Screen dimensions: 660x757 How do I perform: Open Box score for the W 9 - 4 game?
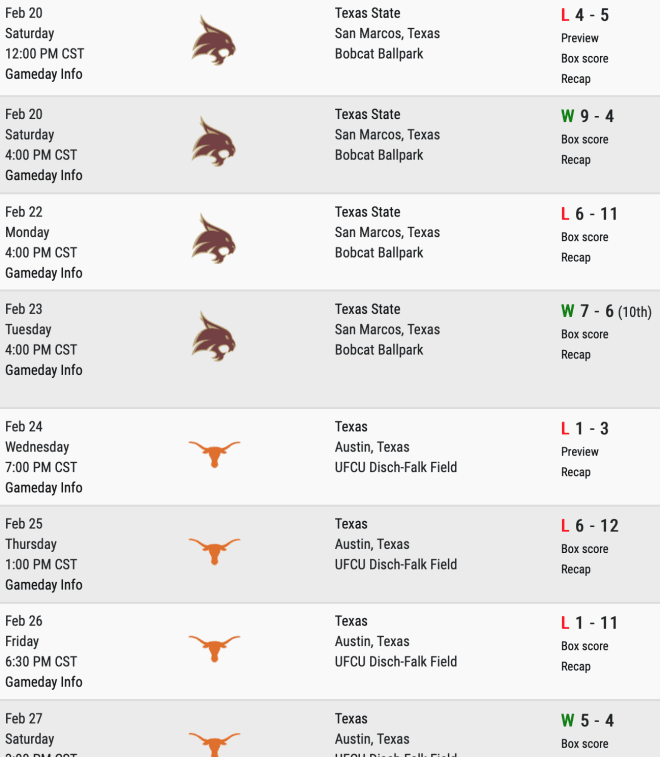click(x=584, y=140)
